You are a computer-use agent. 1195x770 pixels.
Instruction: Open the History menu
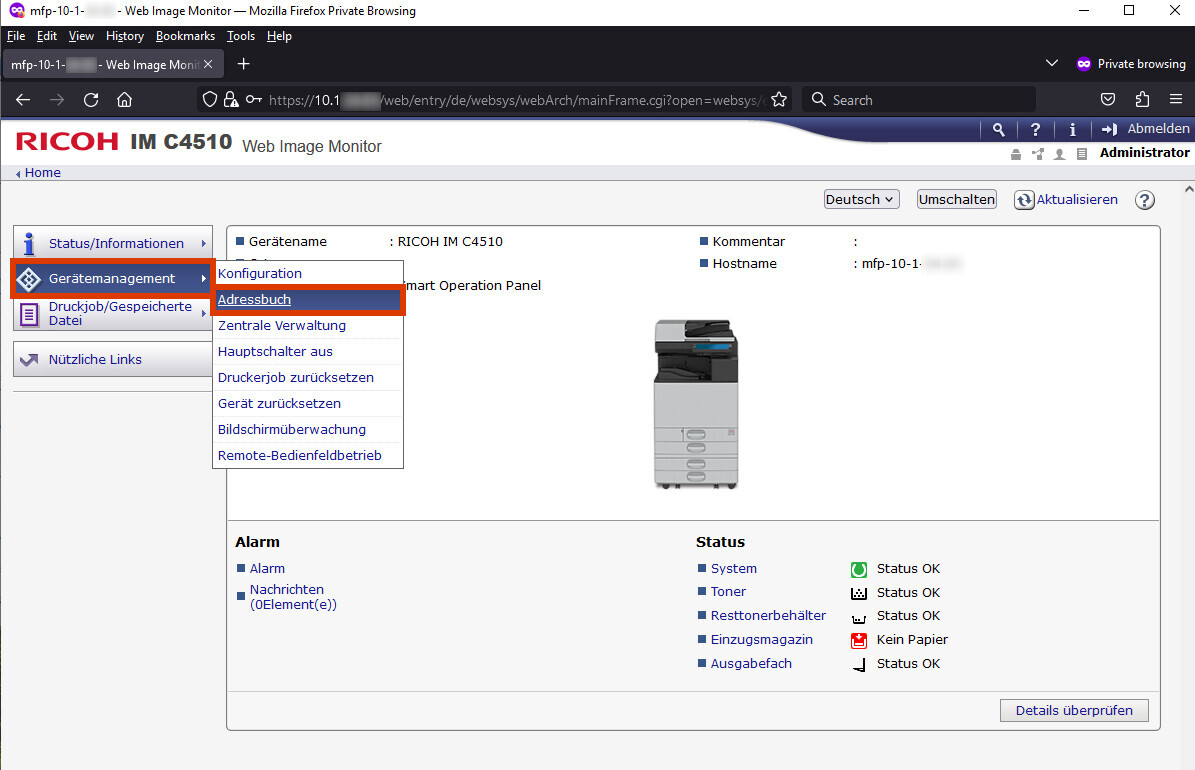pos(125,36)
